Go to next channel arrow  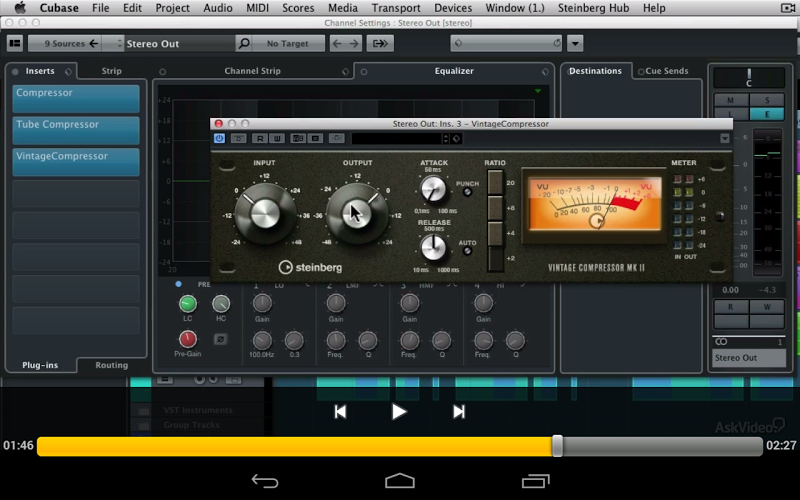[x=354, y=43]
